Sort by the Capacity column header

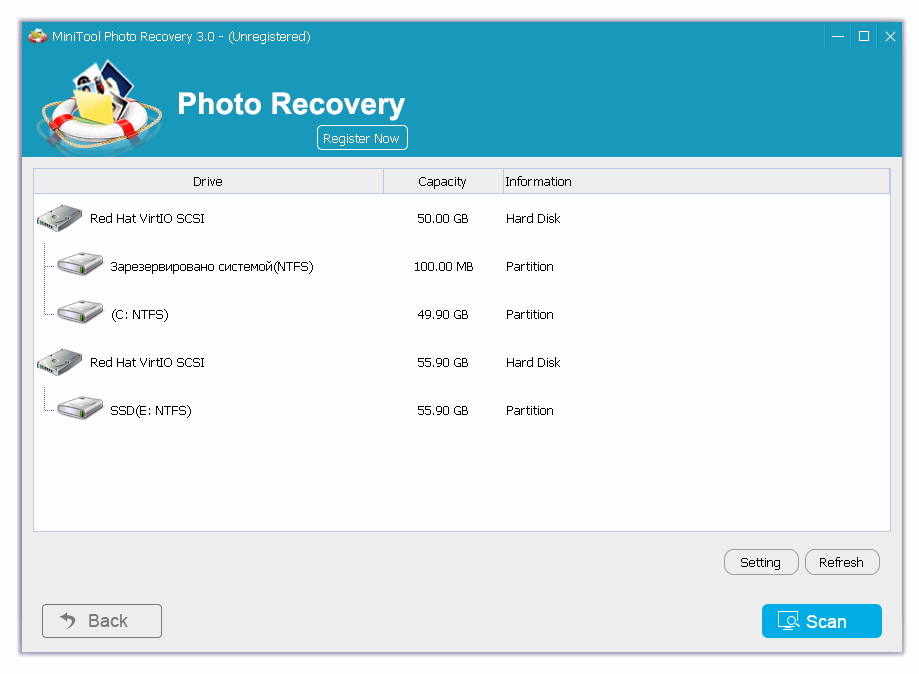pyautogui.click(x=443, y=182)
